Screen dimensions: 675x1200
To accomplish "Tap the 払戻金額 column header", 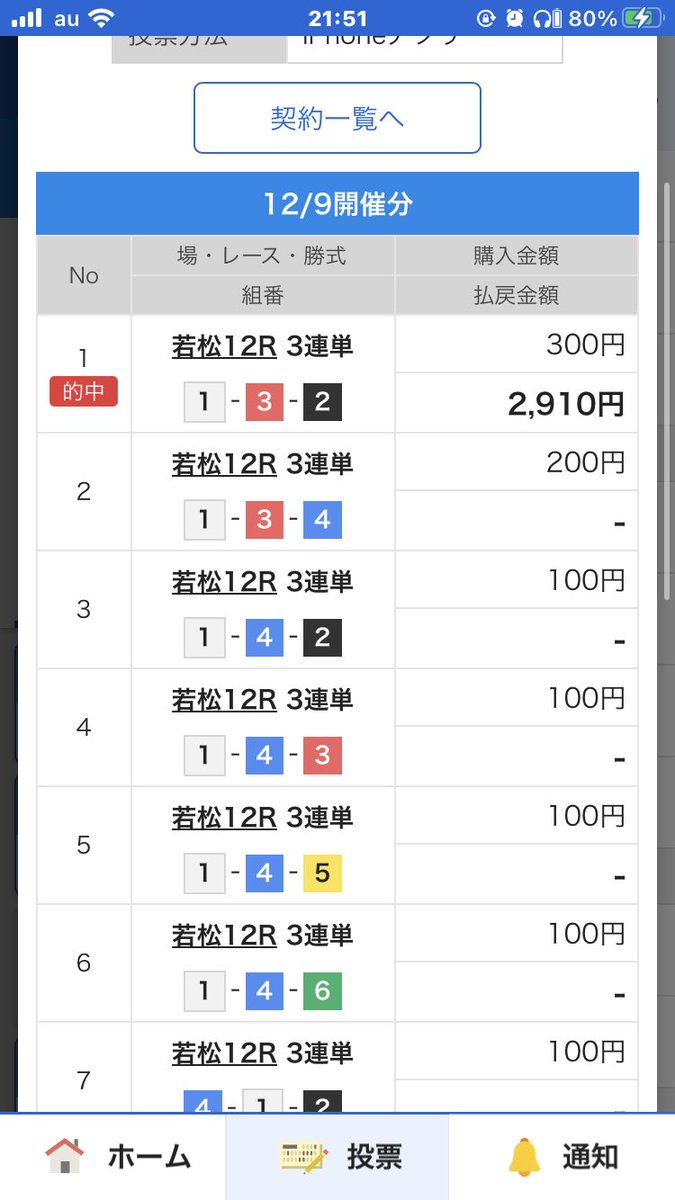I will pyautogui.click(x=516, y=296).
